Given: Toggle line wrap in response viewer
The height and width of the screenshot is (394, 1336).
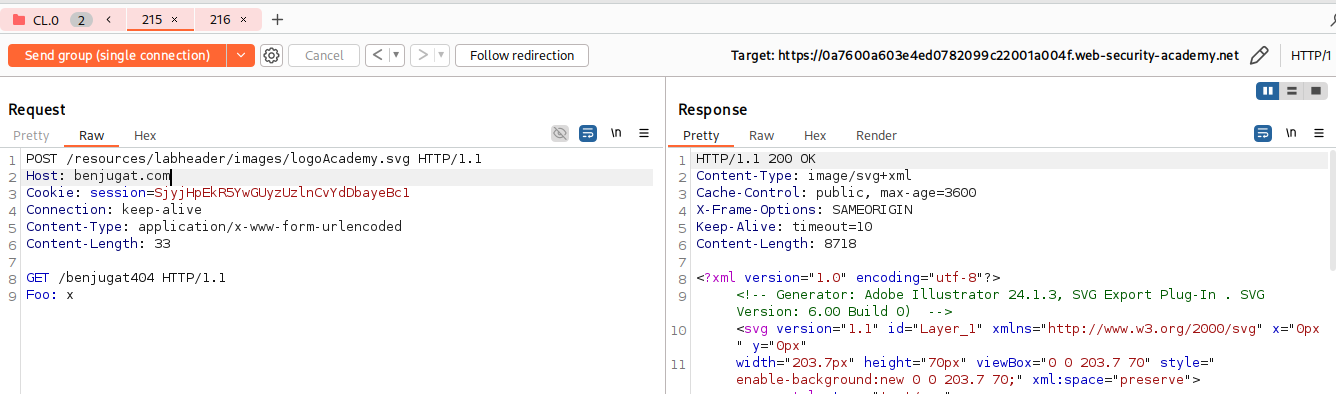Looking at the screenshot, I should point(1264,133).
